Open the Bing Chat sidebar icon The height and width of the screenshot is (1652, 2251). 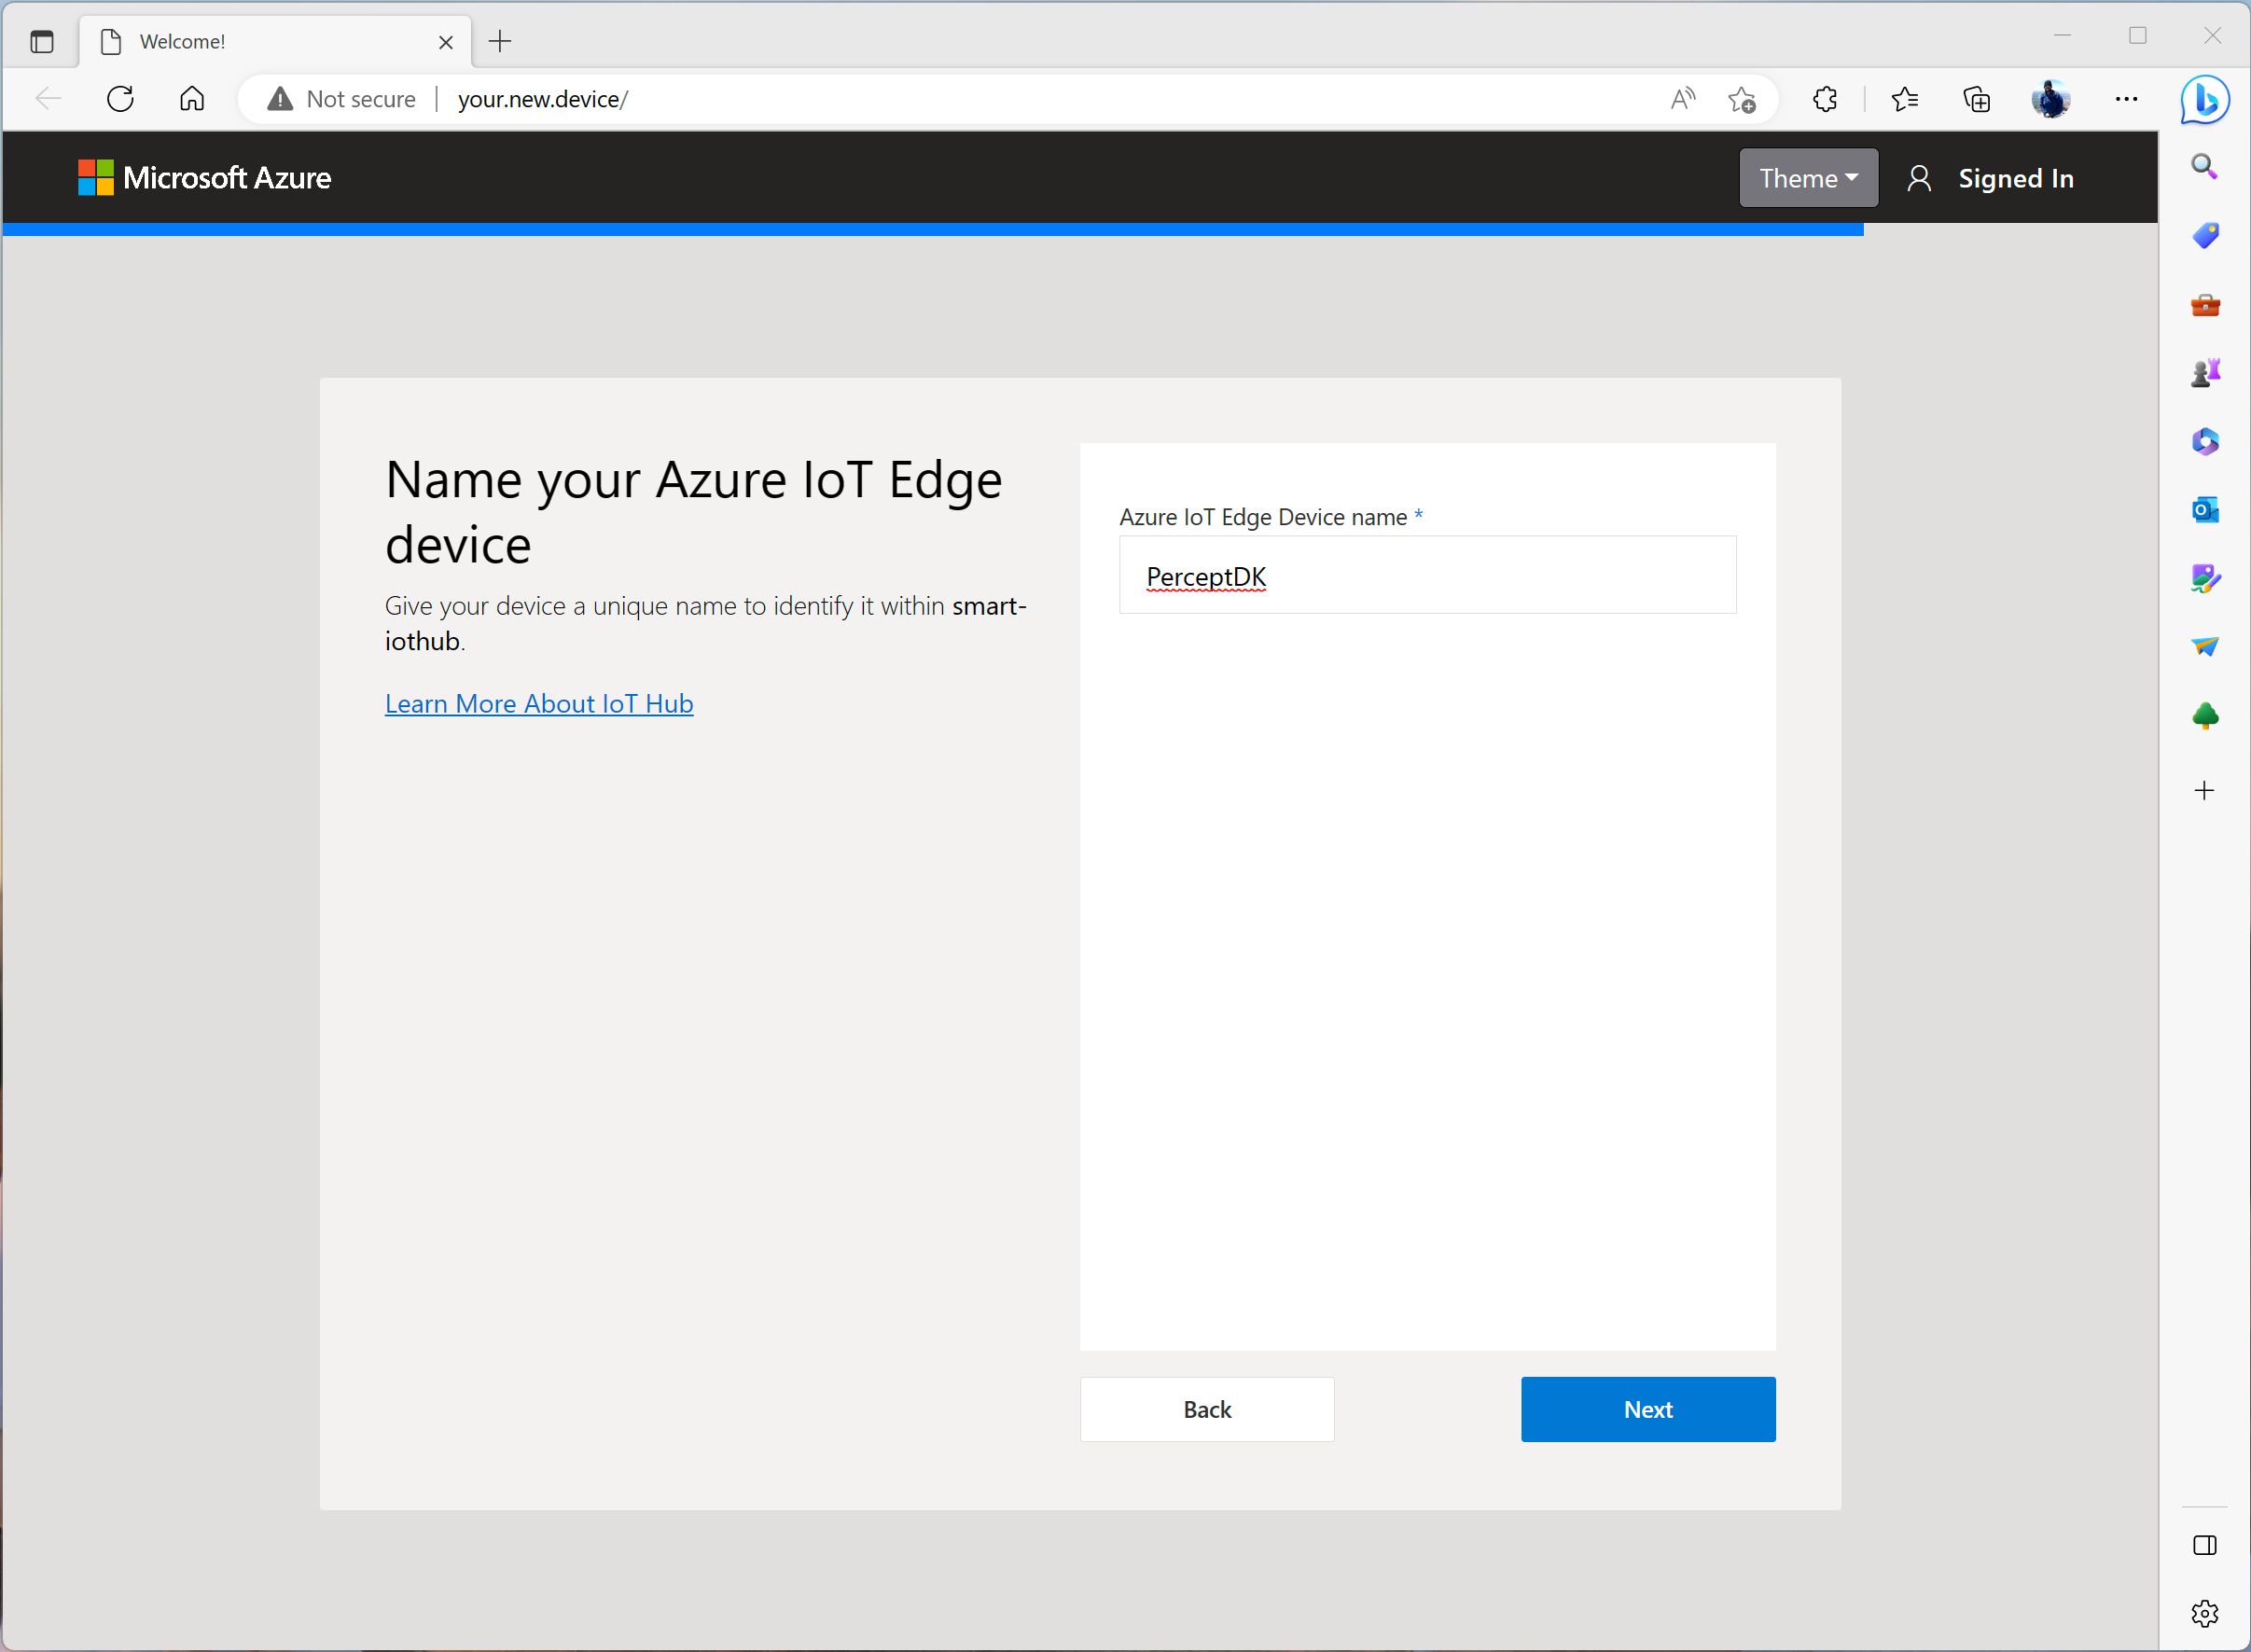pyautogui.click(x=2204, y=99)
